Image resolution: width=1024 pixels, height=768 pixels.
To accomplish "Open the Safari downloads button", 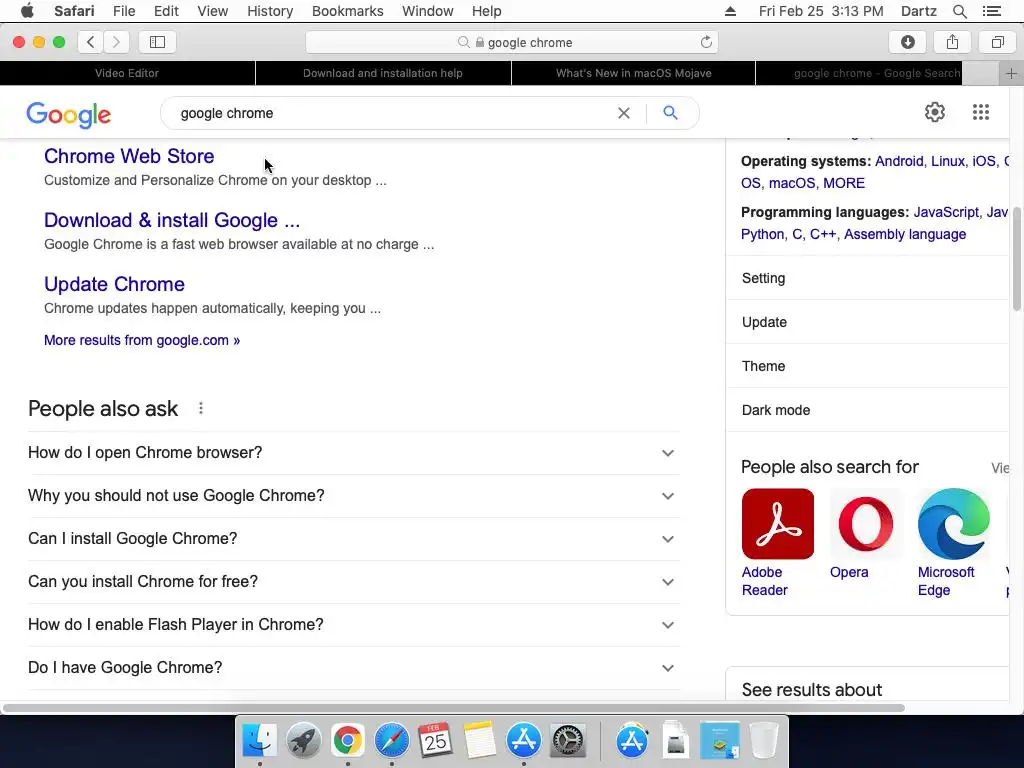I will [x=908, y=42].
